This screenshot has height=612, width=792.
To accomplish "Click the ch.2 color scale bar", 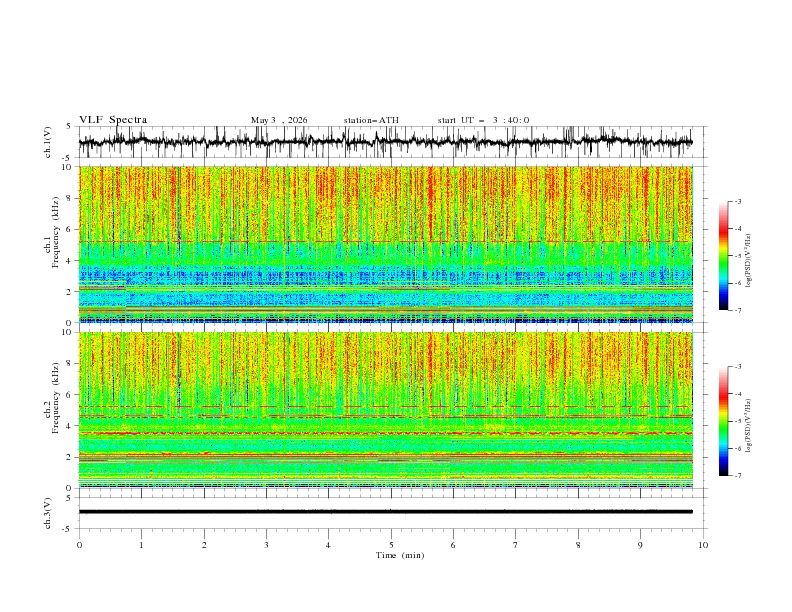I will [x=723, y=421].
